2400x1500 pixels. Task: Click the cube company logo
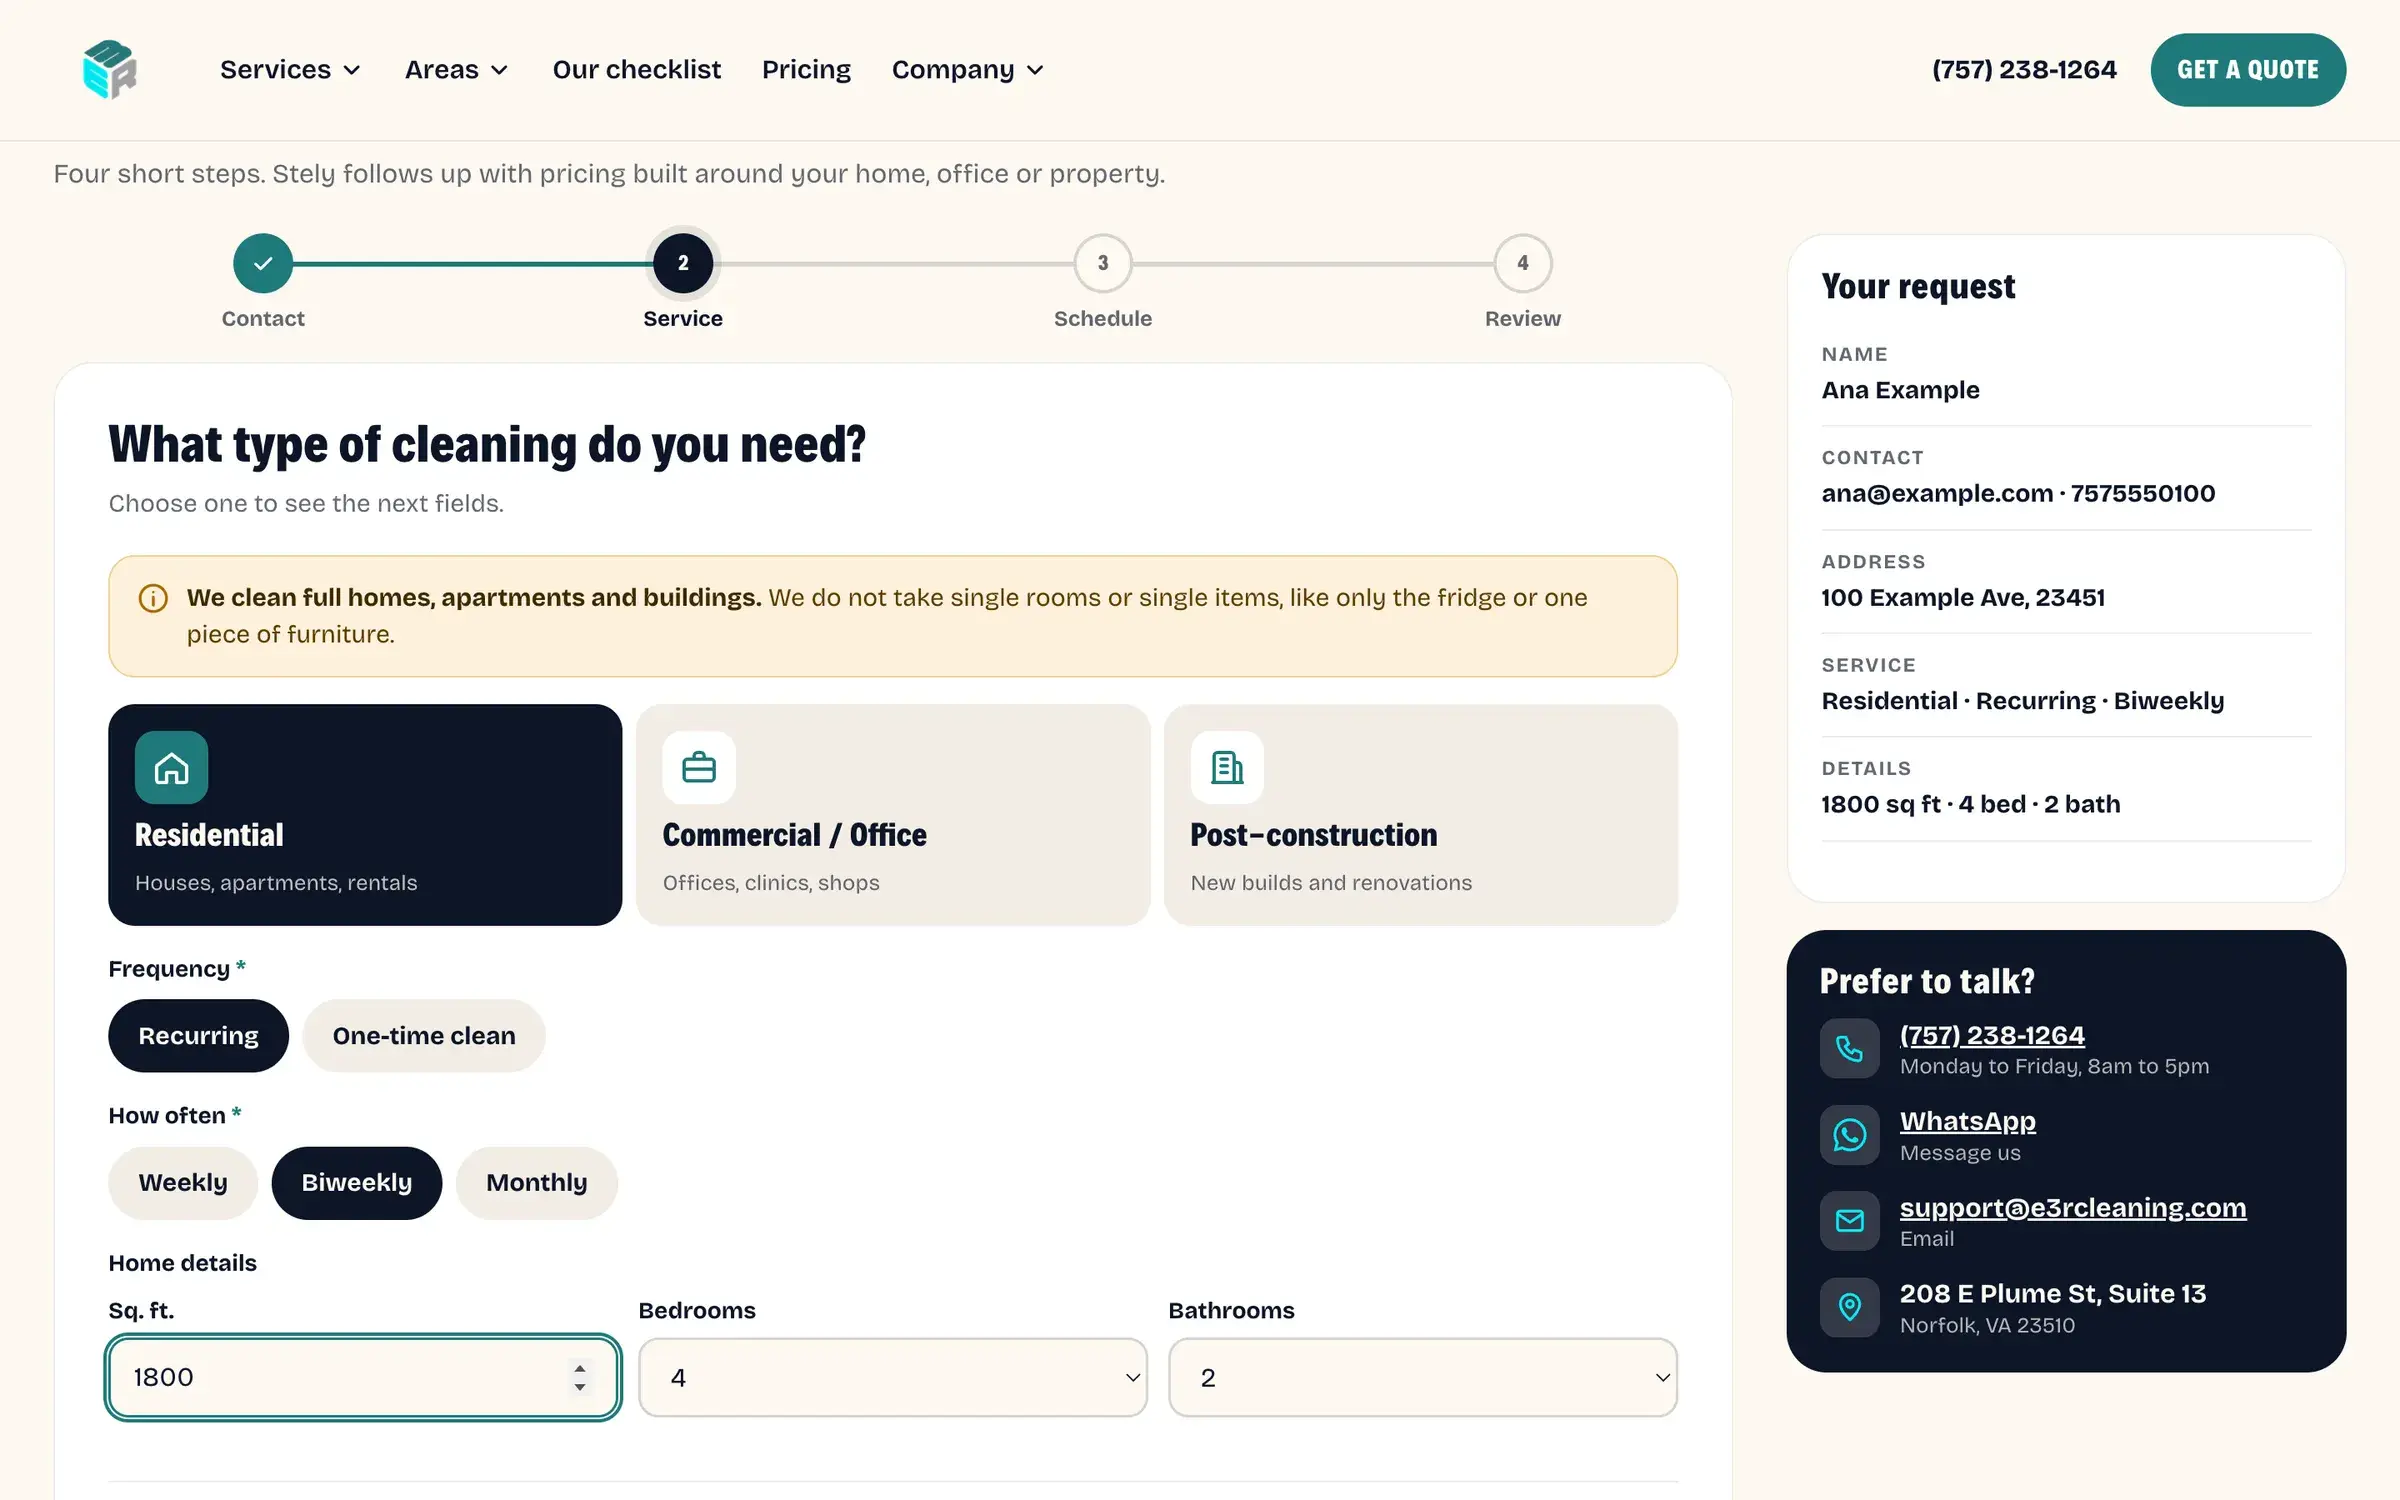point(110,69)
